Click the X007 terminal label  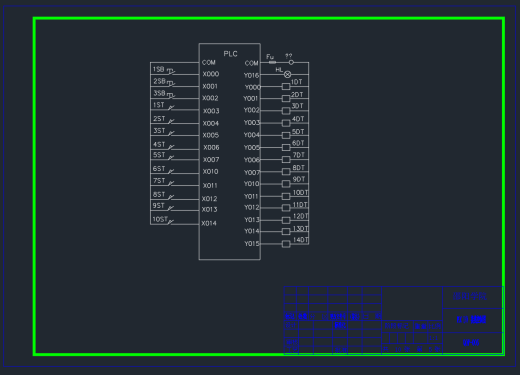[211, 160]
